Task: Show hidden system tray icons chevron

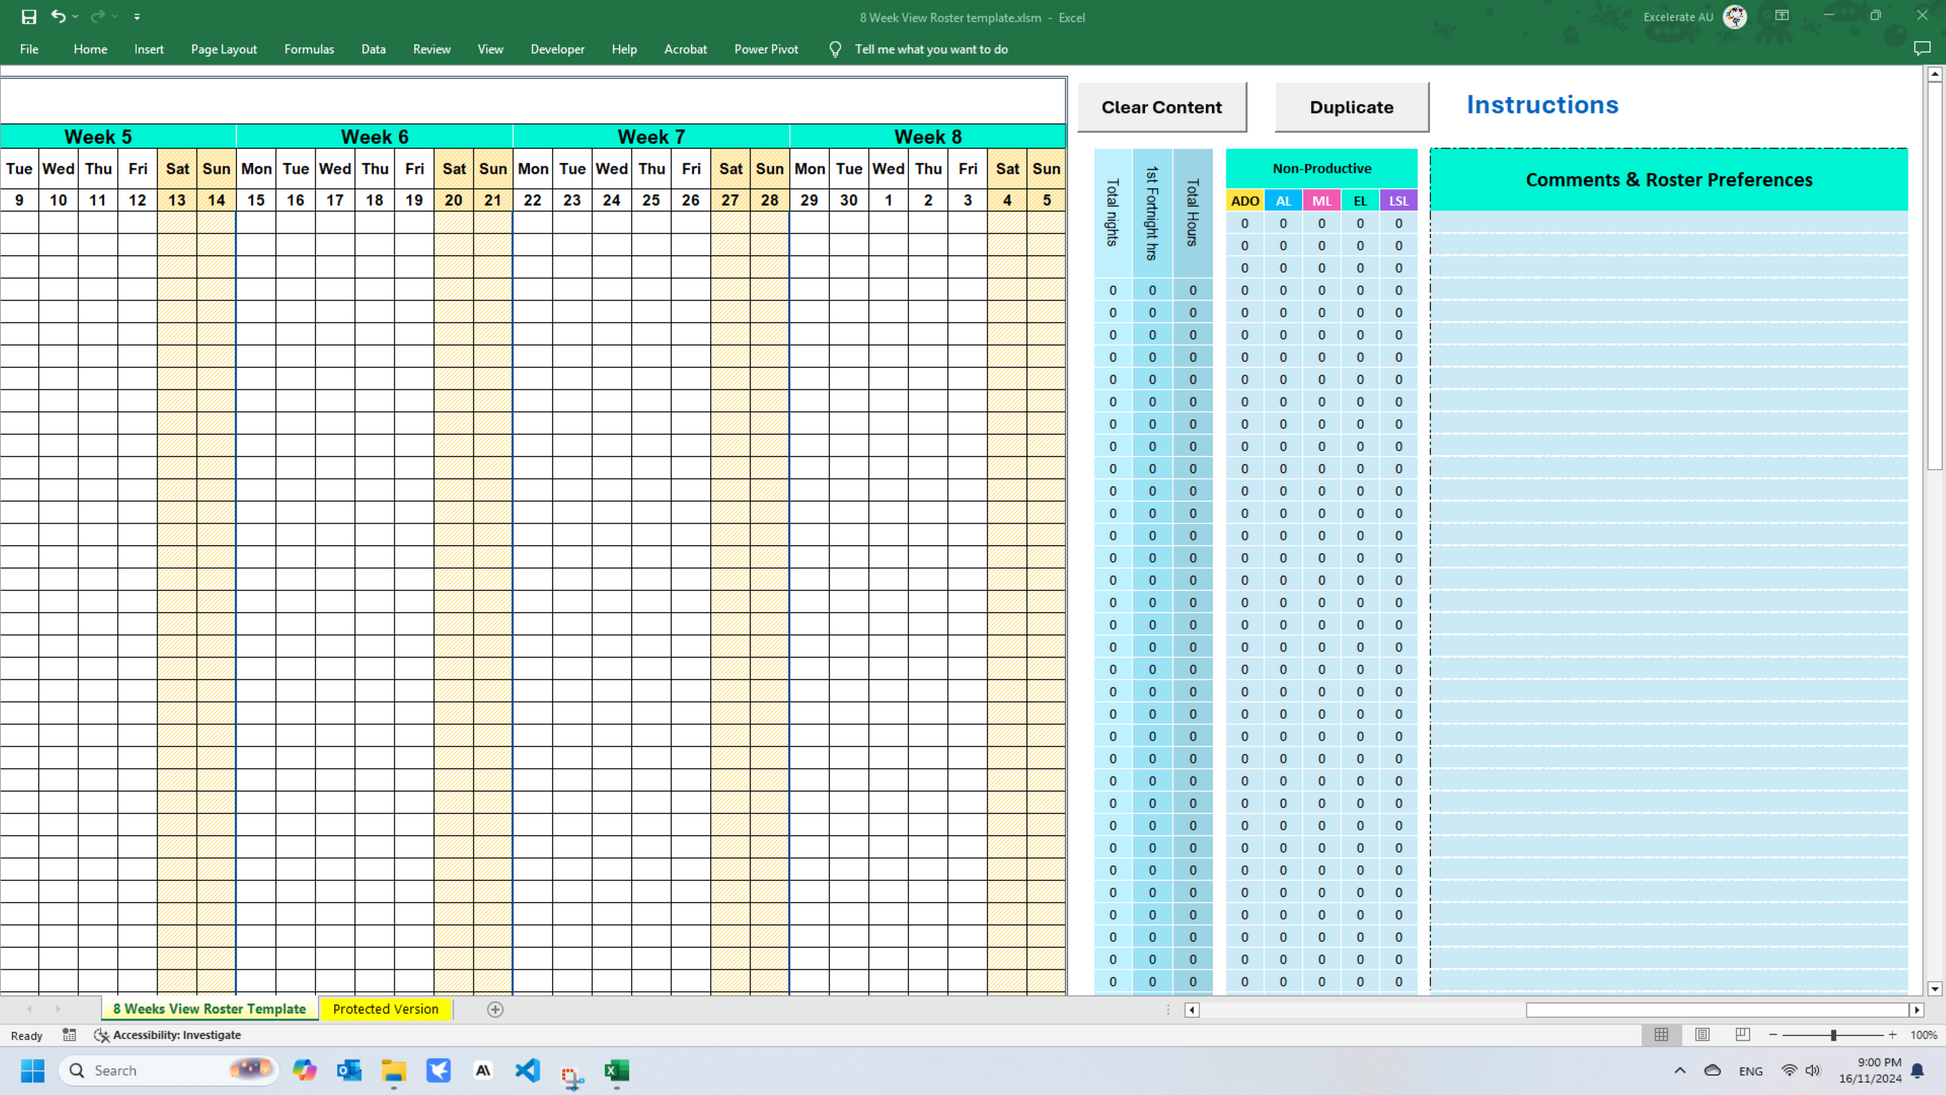Action: [1679, 1070]
